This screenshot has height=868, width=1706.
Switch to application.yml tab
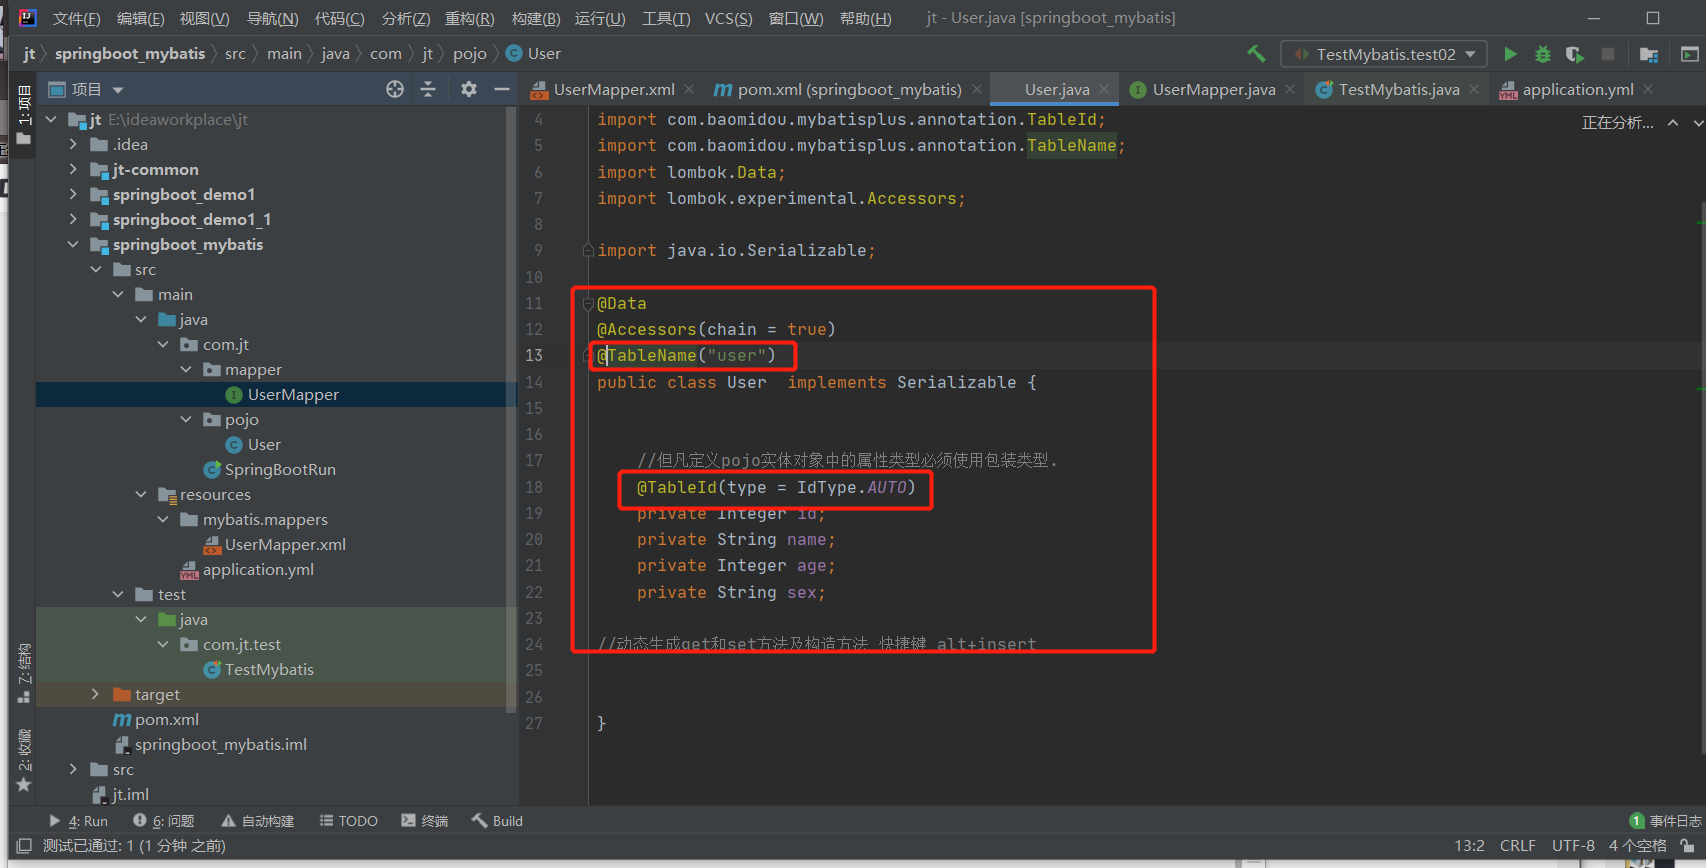pos(1577,89)
